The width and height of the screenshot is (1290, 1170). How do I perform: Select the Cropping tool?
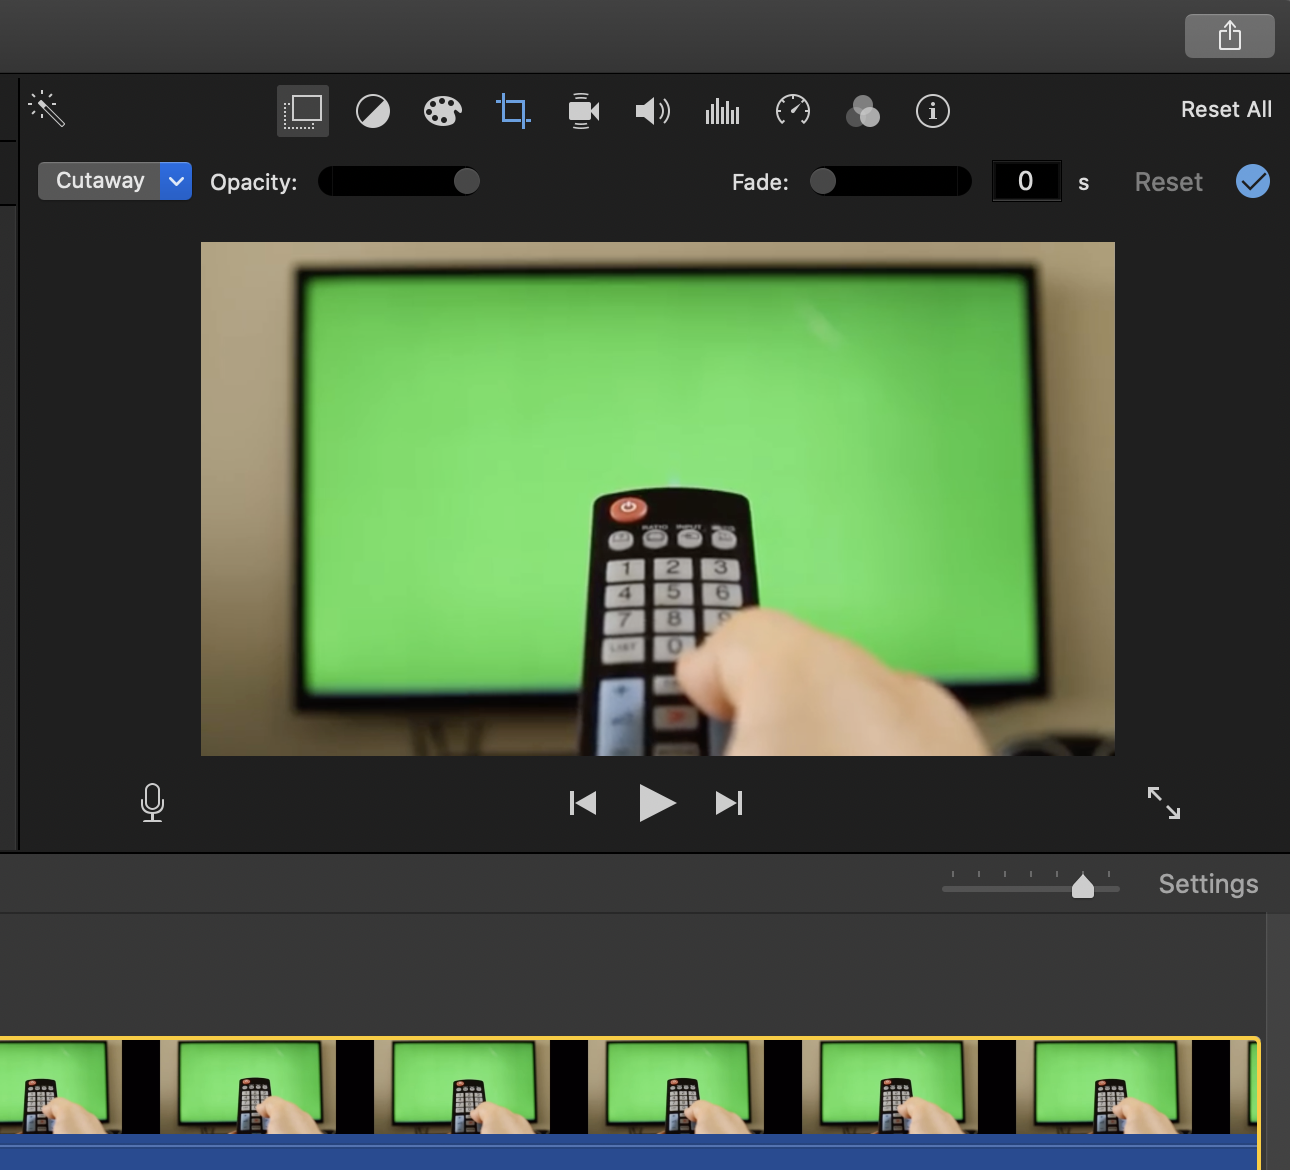tap(512, 111)
